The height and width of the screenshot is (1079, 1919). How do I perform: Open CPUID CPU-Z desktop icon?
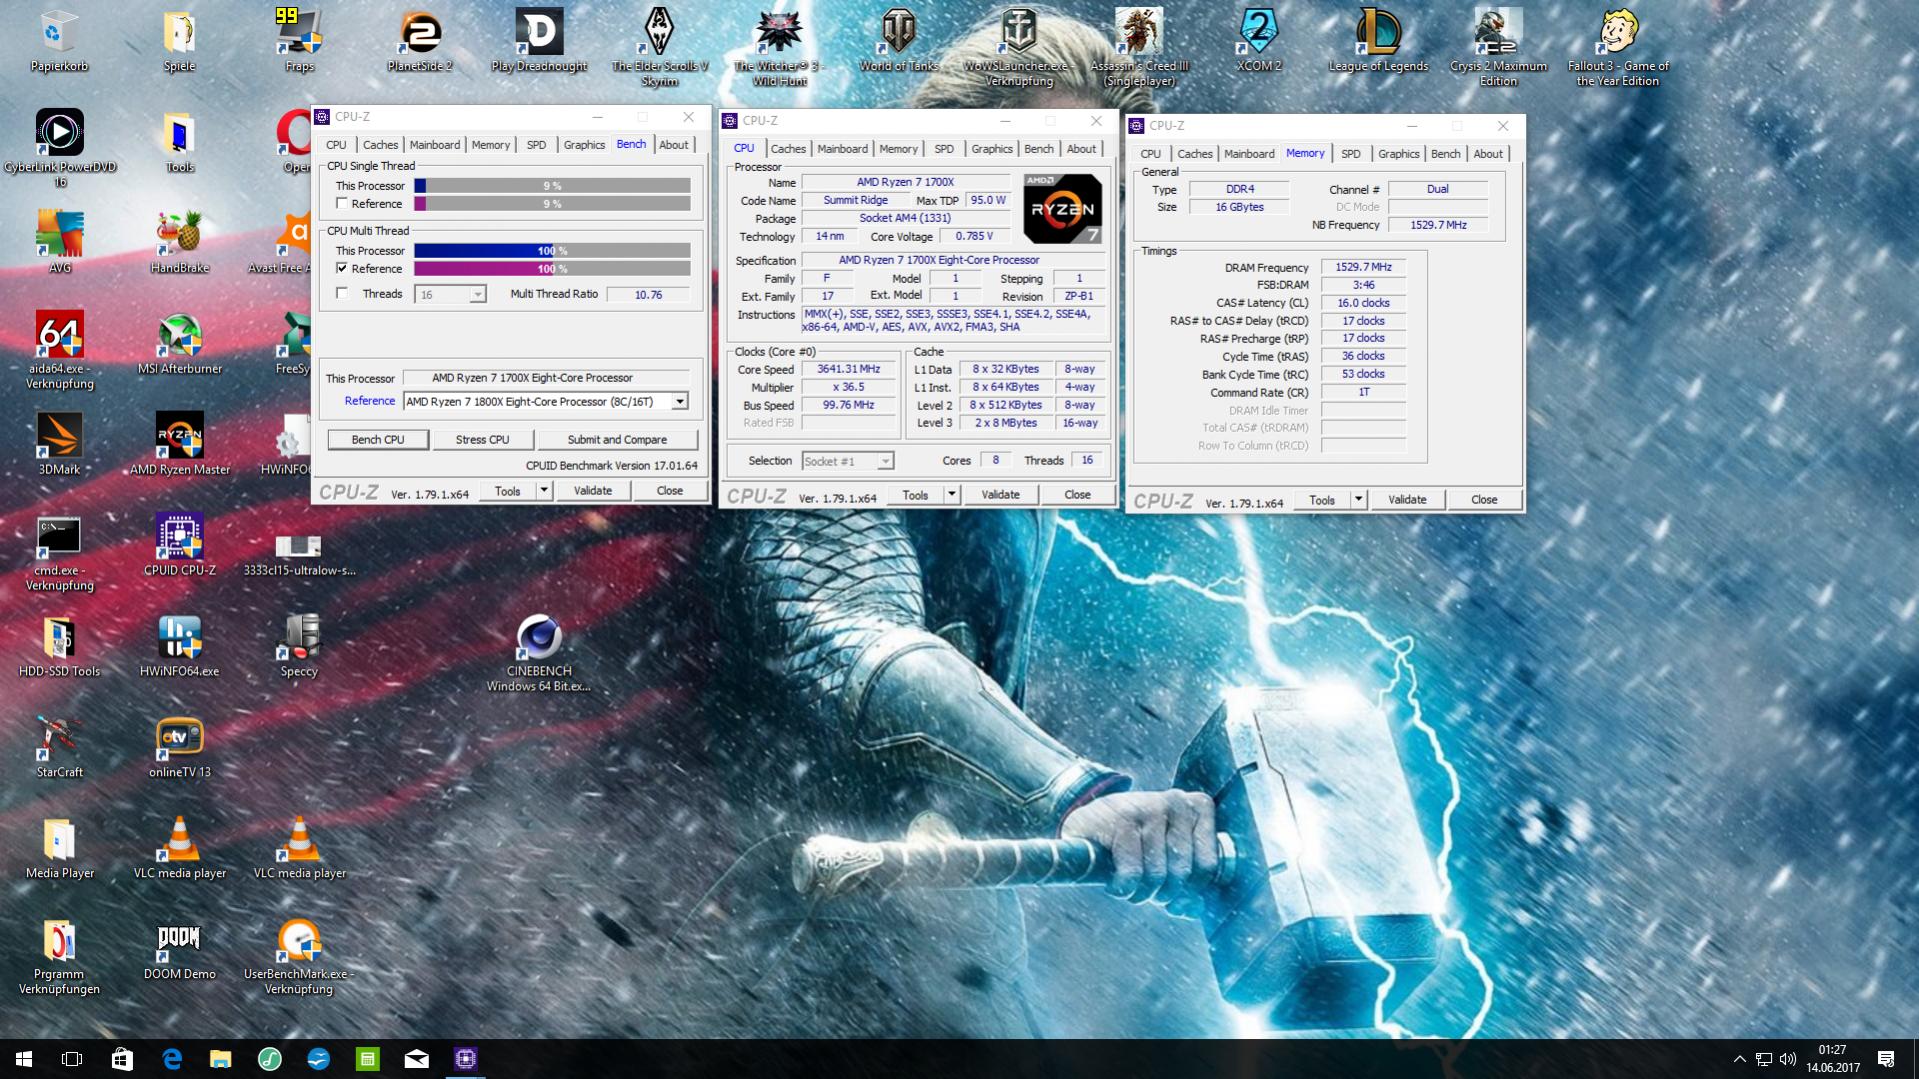pos(179,545)
